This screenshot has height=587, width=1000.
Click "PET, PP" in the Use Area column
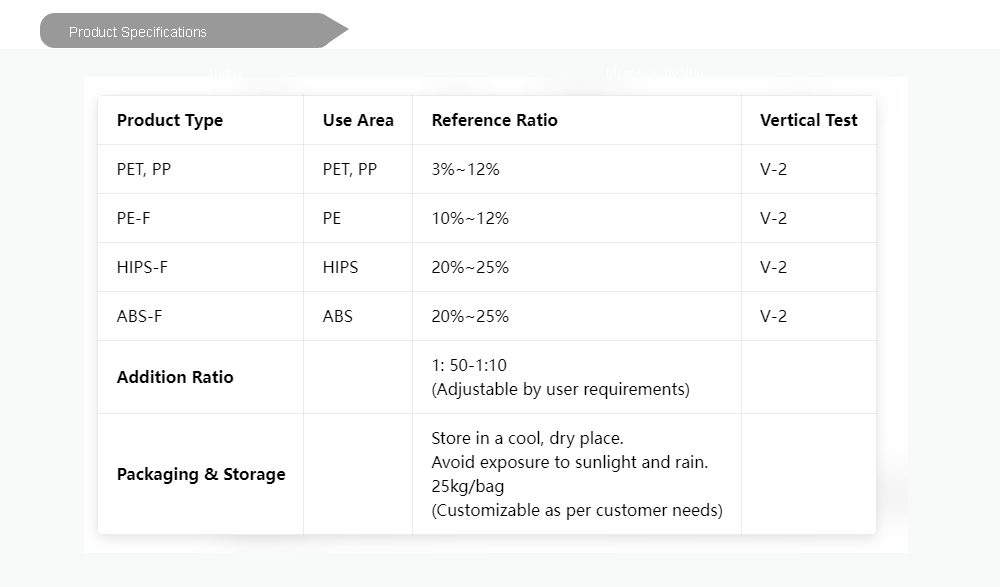[350, 169]
